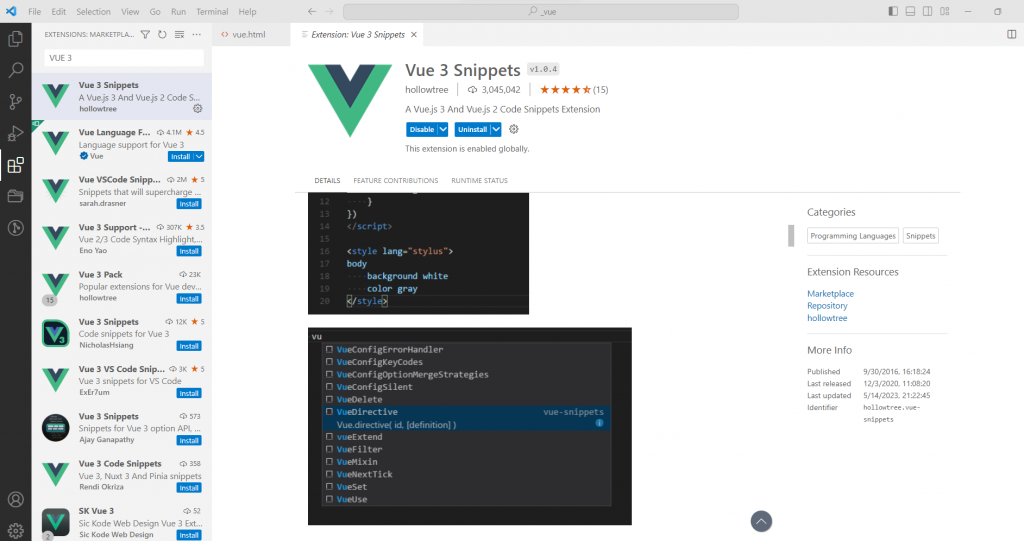
Task: Click the details pane vertical scrollbar thumb
Action: click(791, 236)
